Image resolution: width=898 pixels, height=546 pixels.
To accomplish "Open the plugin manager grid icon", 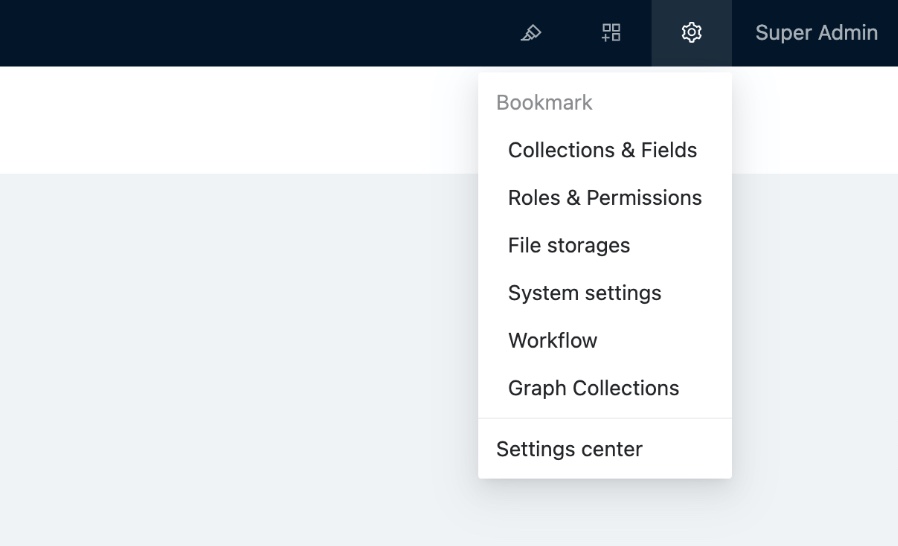I will [611, 33].
